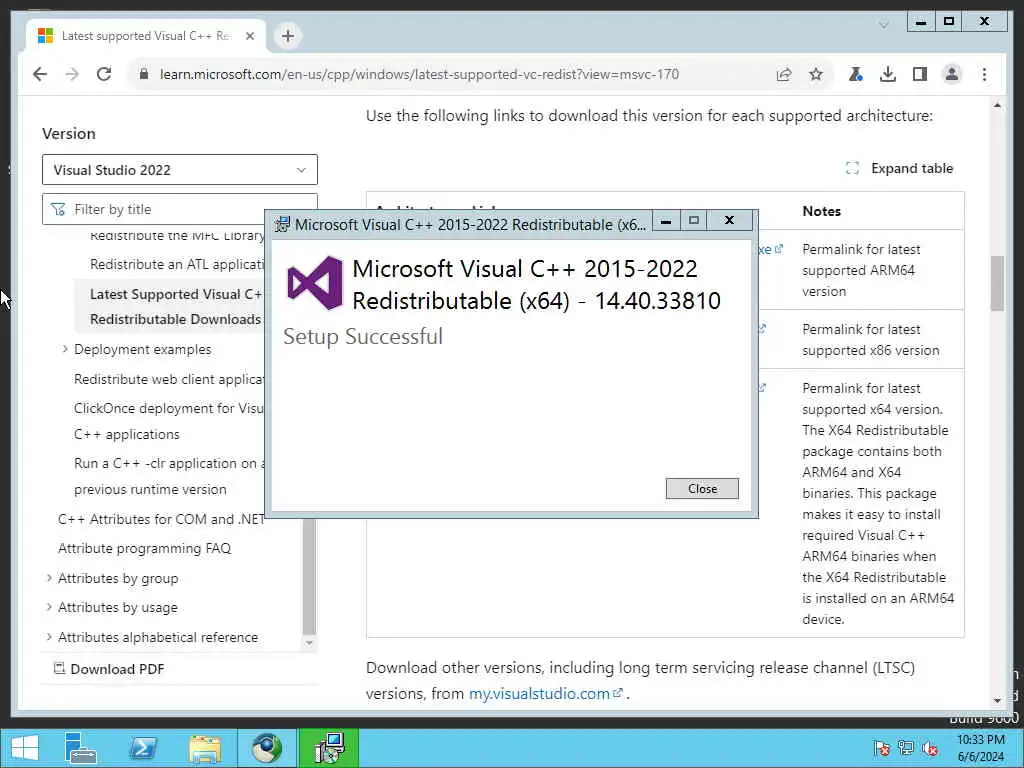Open the taskbar clock 10:33 PM

click(980, 748)
